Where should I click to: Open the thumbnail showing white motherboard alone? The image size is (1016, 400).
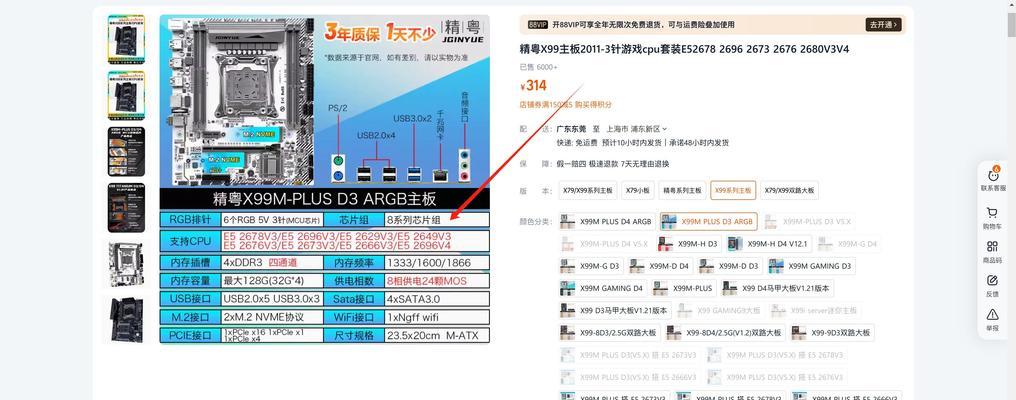[126, 265]
